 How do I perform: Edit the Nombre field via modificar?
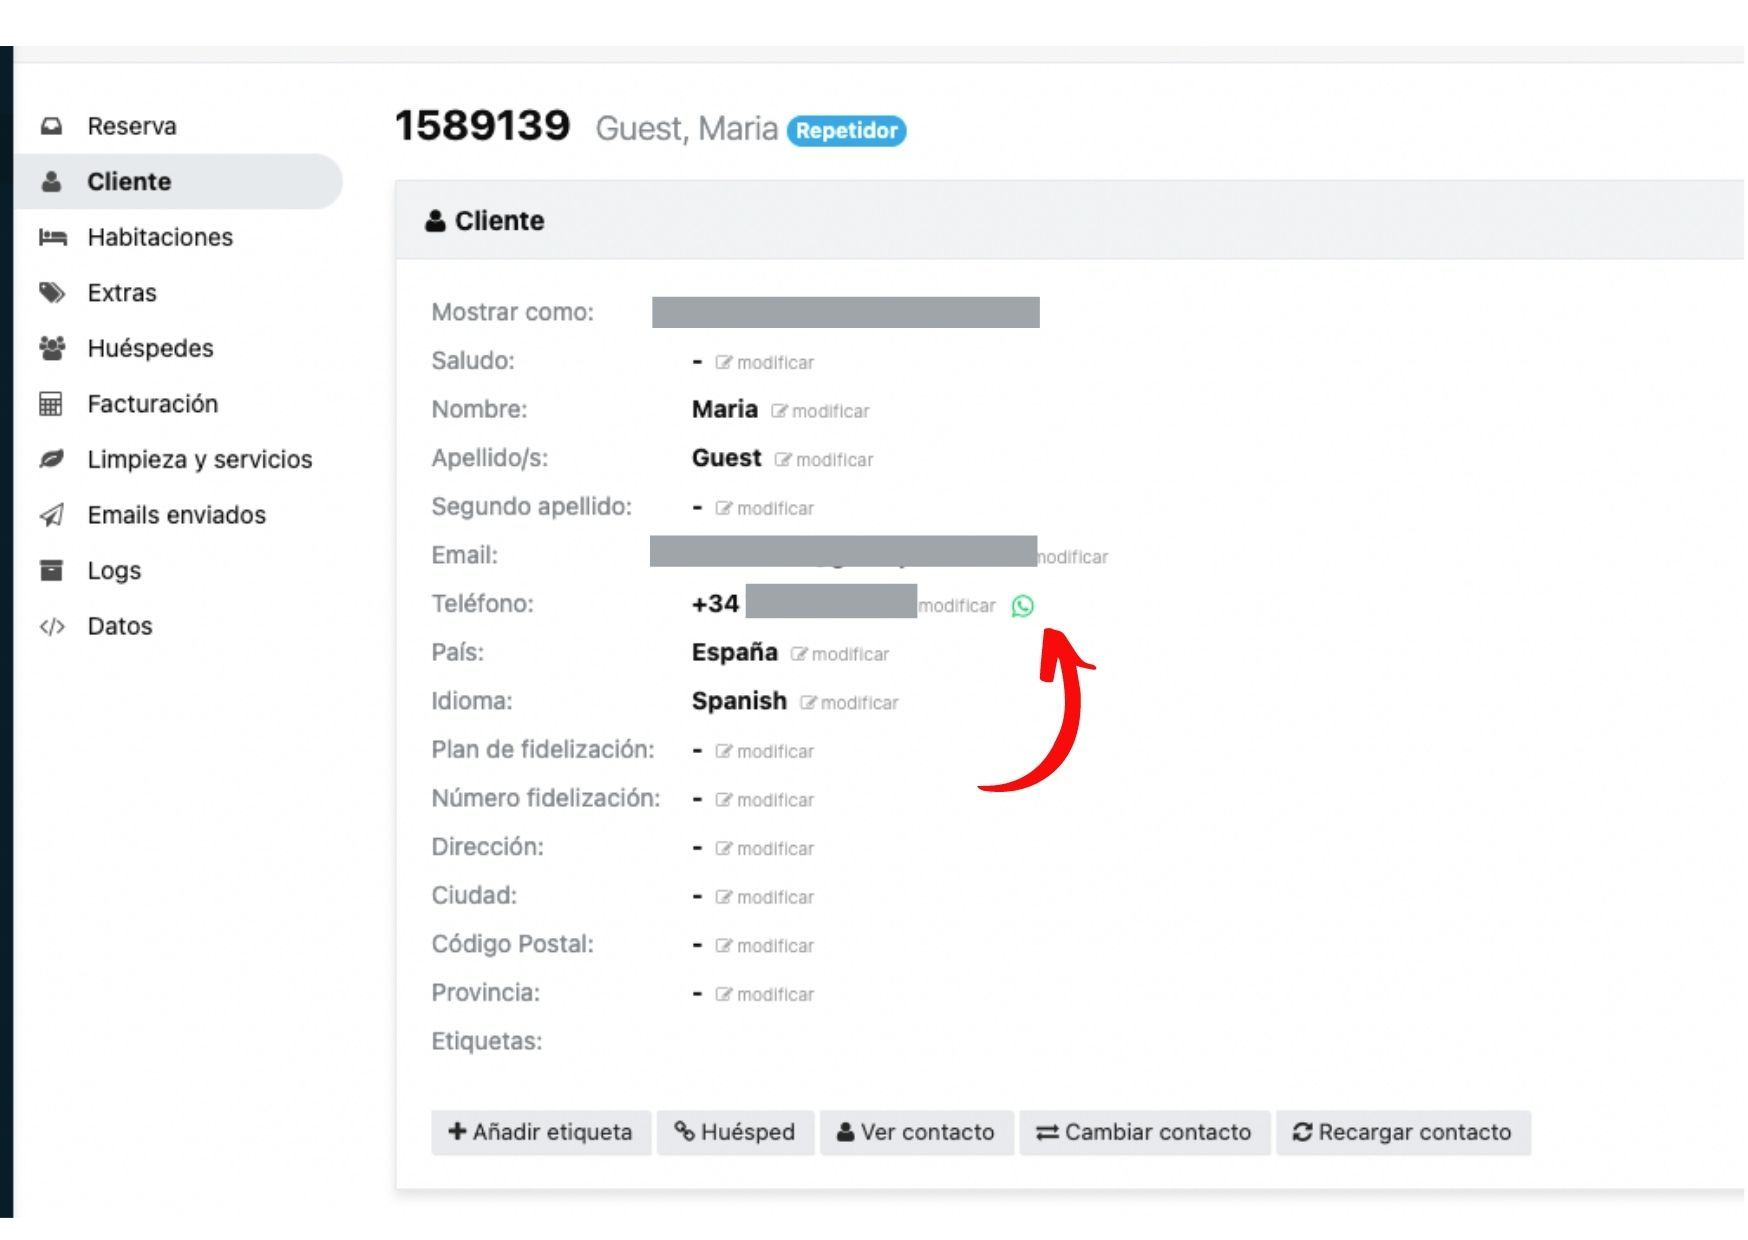point(820,411)
